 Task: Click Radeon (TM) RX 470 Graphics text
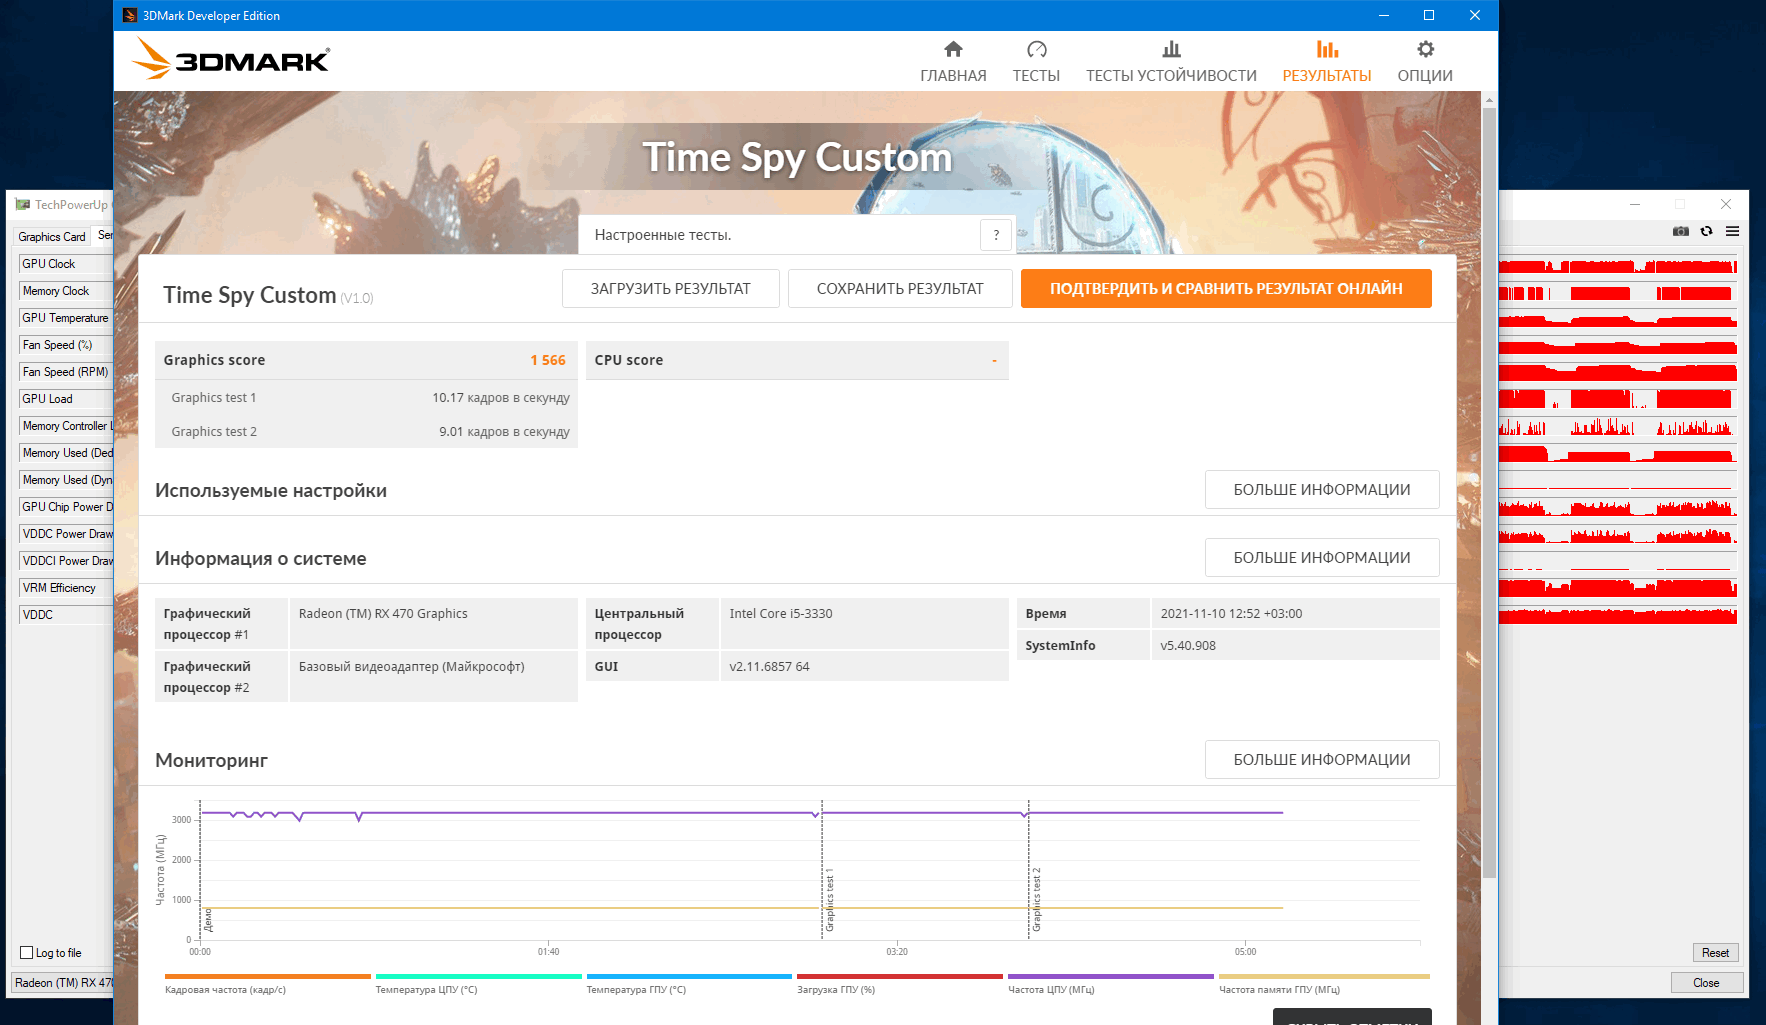click(383, 613)
